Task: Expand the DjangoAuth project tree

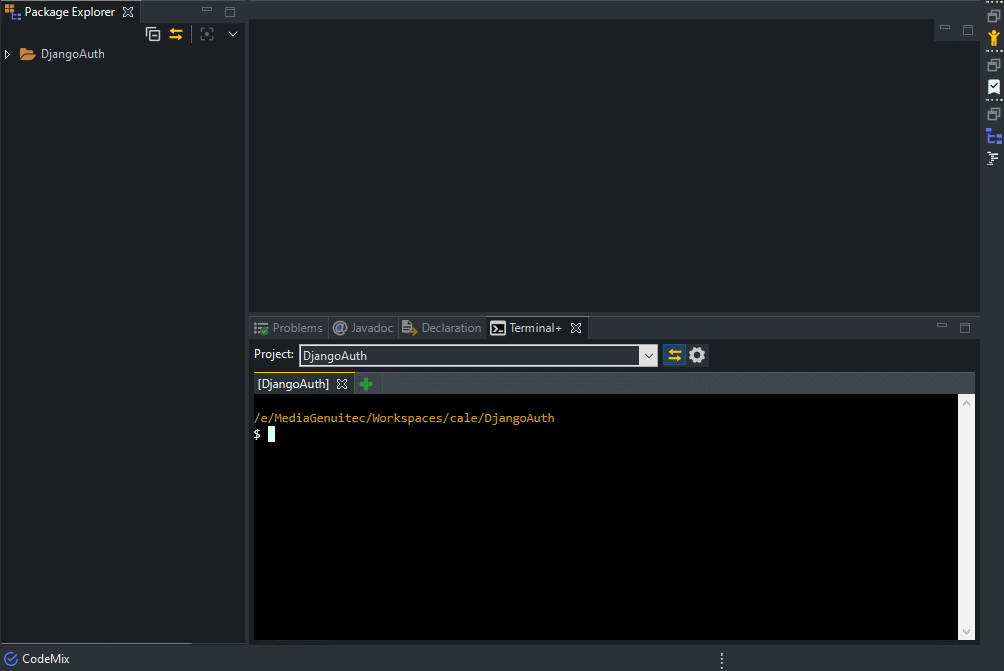Action: (8, 55)
